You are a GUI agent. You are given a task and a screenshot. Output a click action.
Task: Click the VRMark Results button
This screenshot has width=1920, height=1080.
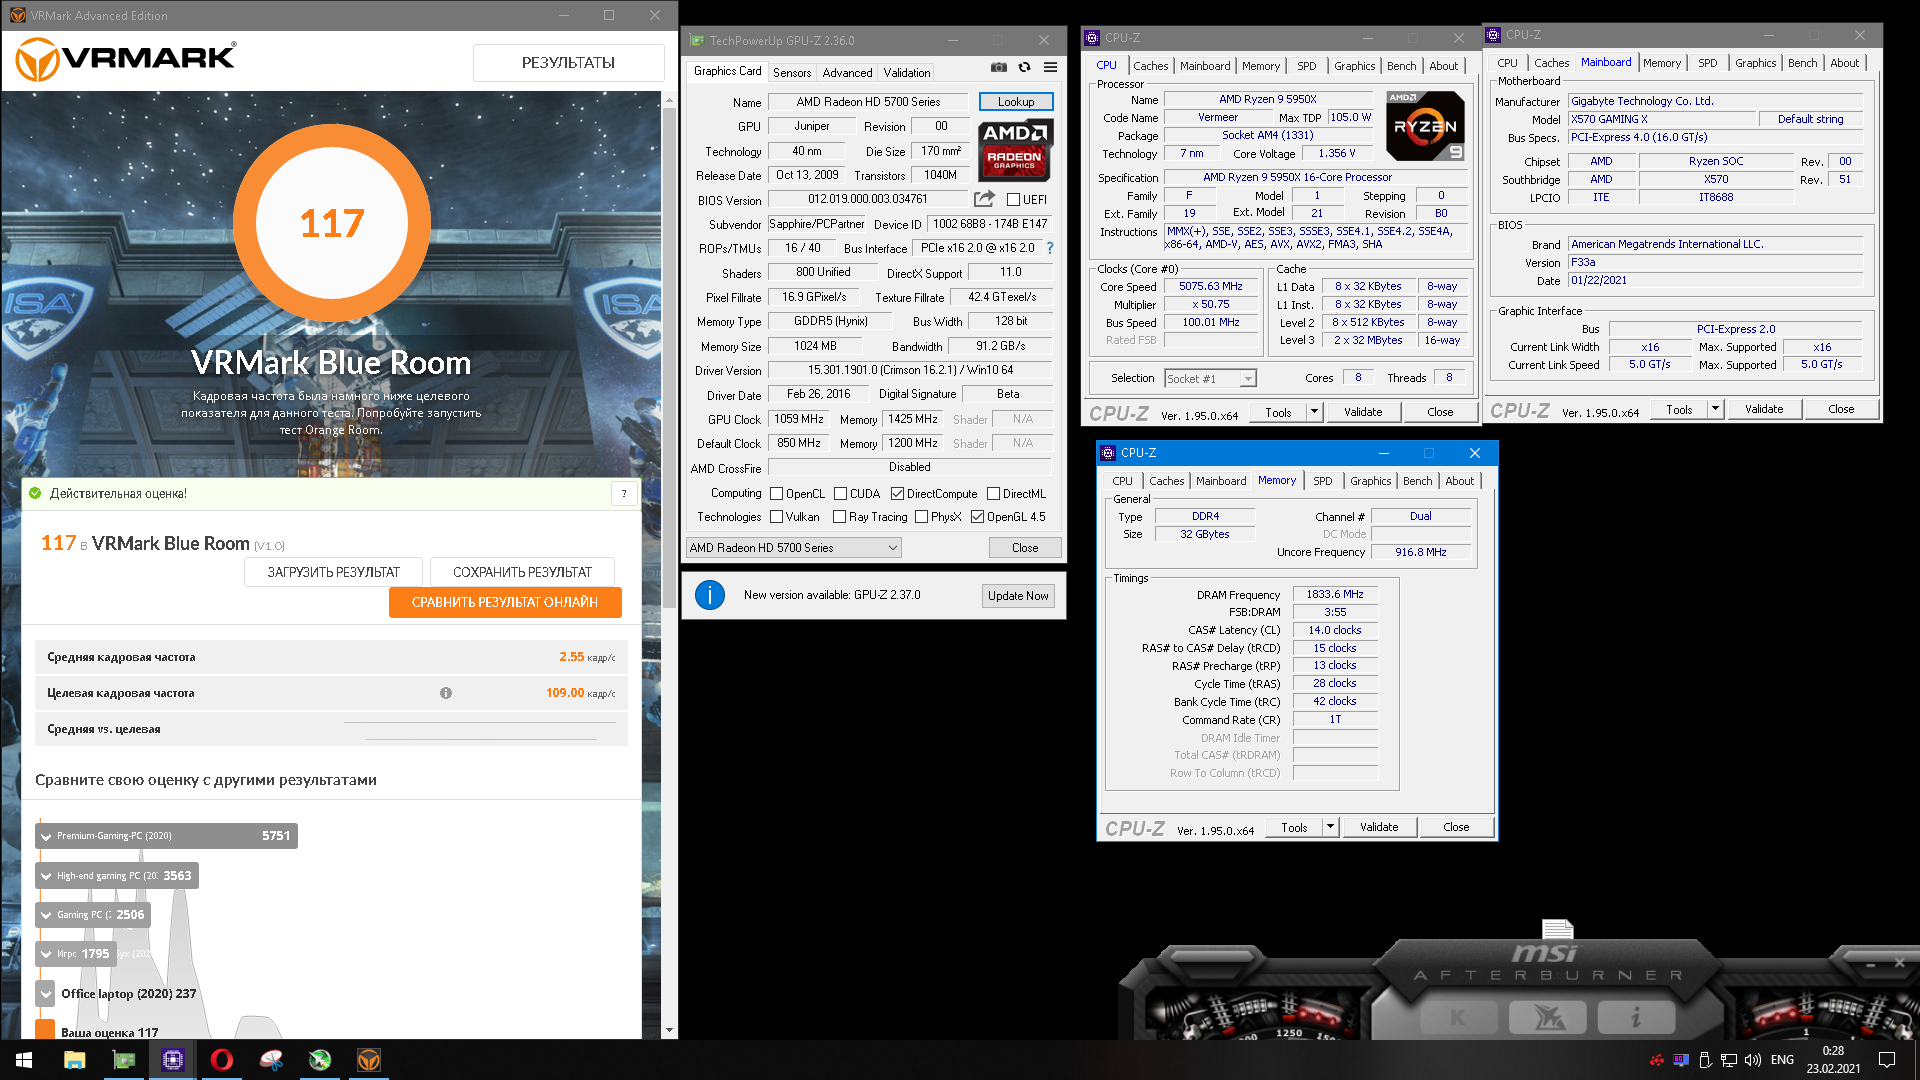point(568,63)
